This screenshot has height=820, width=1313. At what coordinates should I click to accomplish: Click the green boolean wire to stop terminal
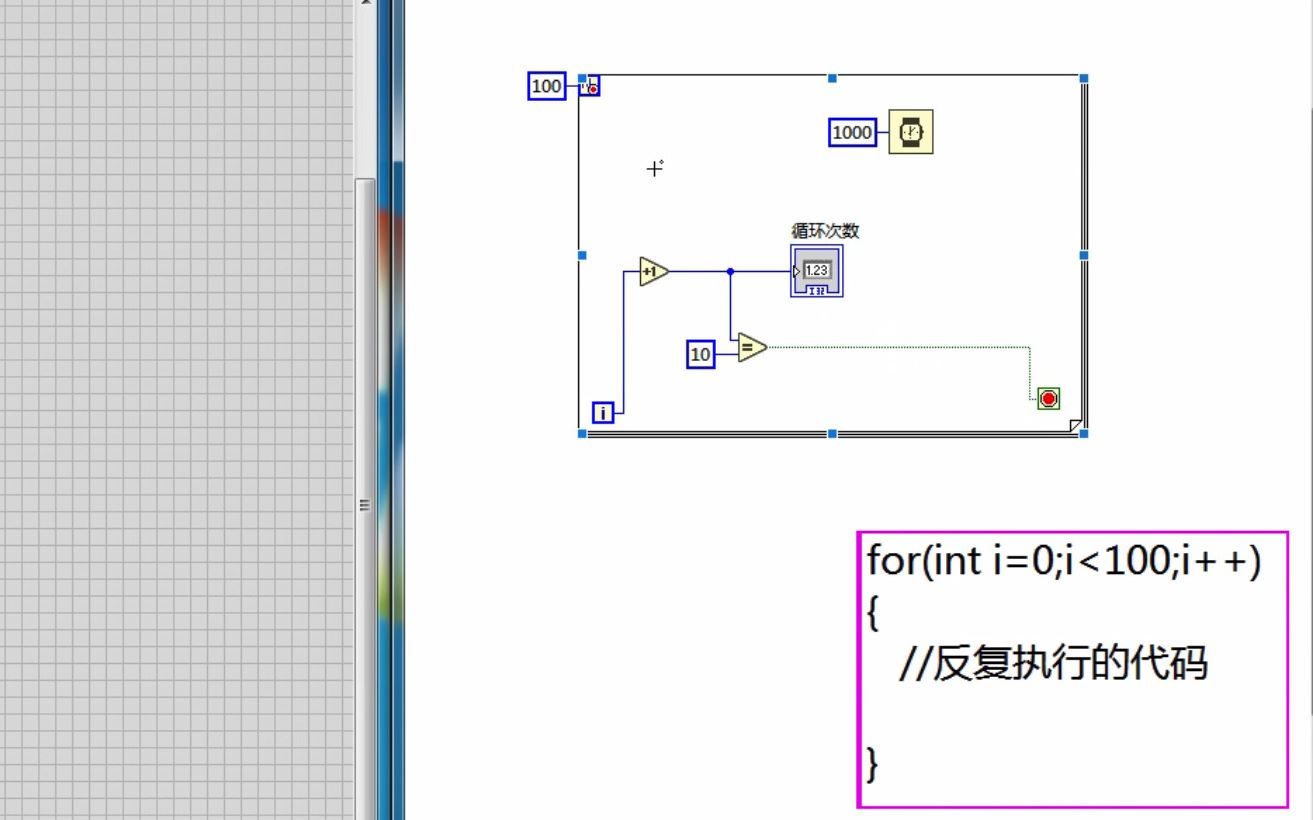[x=900, y=347]
